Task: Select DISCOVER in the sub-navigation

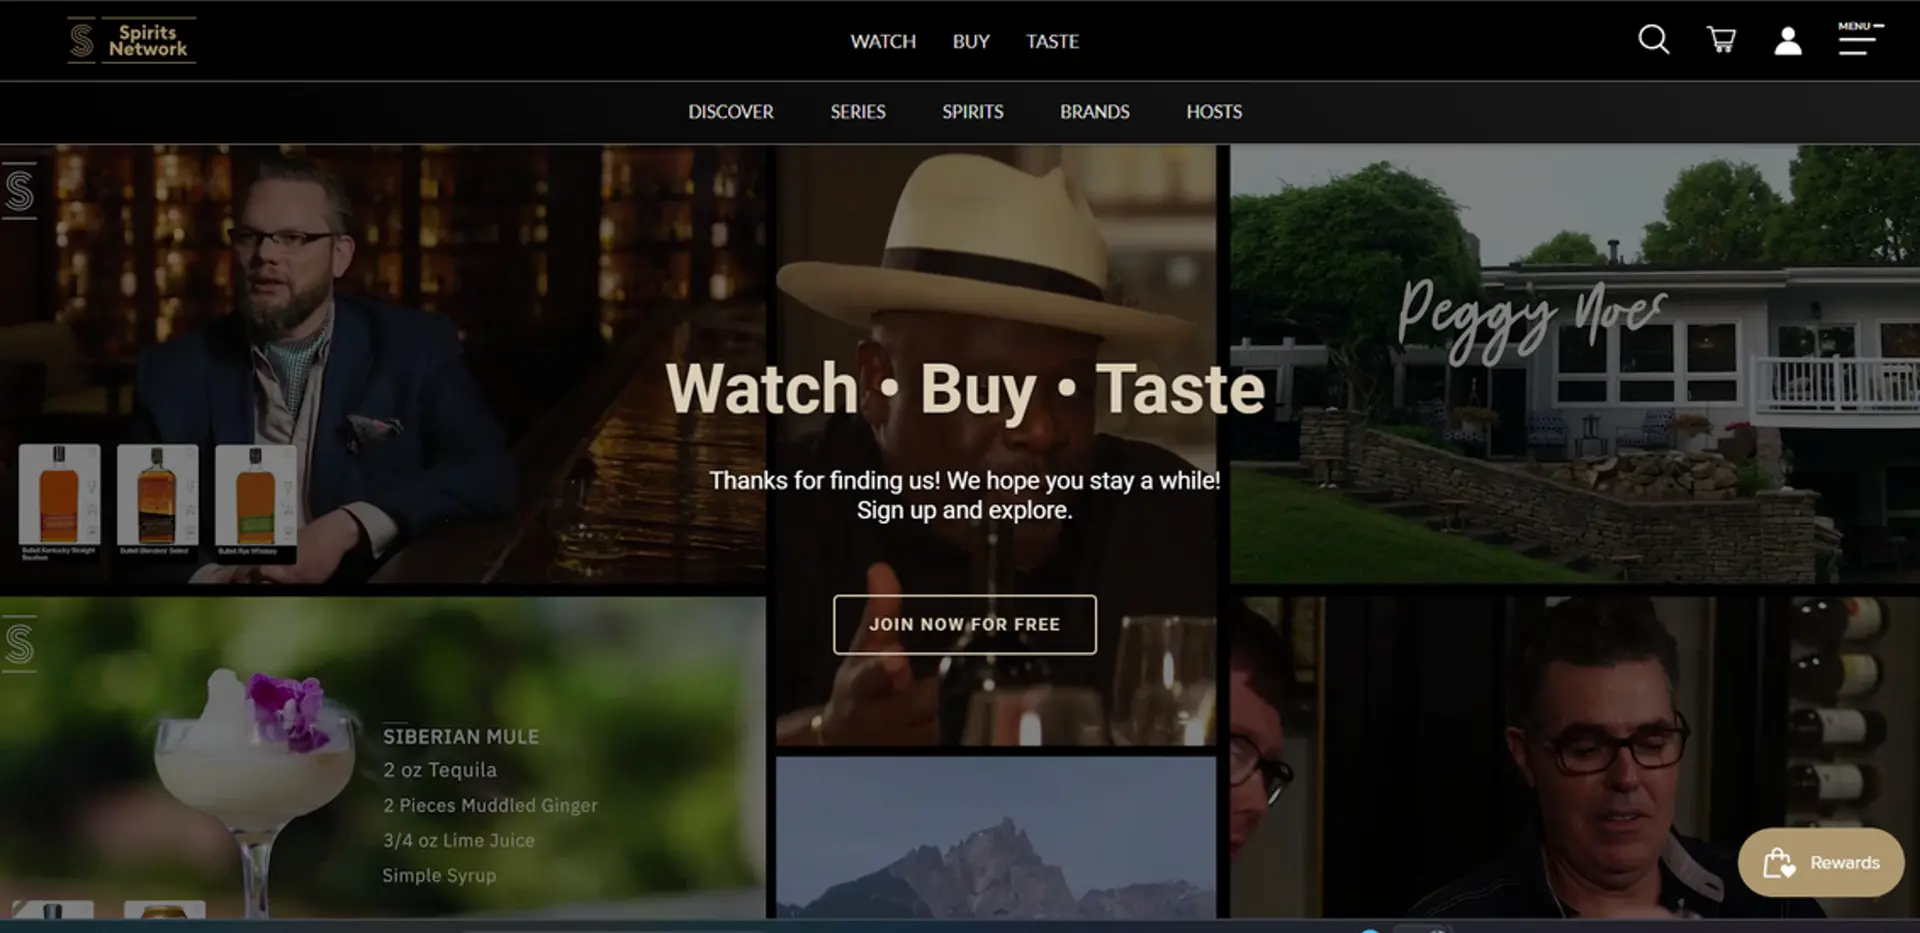Action: [731, 112]
